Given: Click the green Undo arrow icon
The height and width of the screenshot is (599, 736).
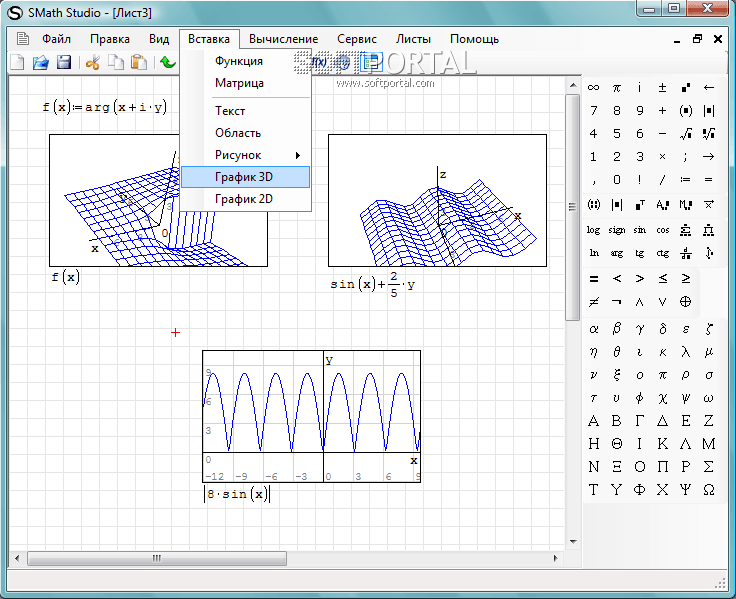Looking at the screenshot, I should point(167,63).
